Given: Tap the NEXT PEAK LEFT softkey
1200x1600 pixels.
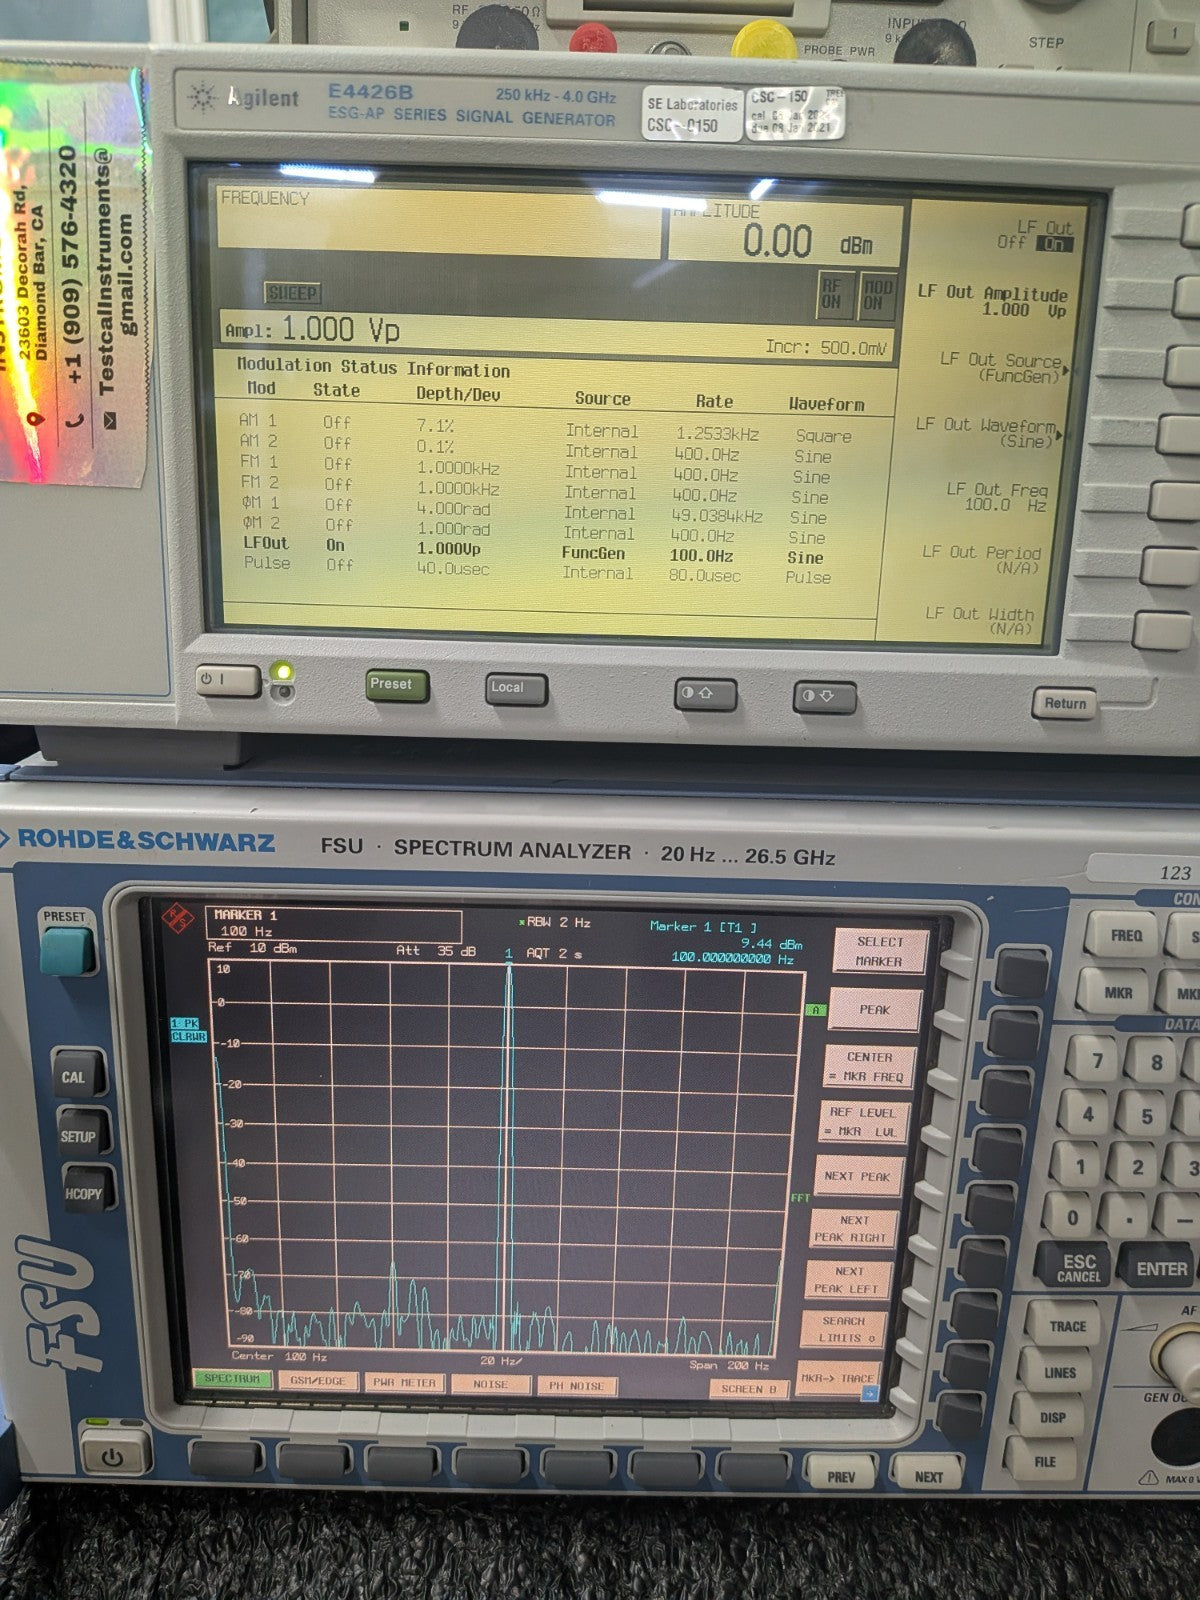Looking at the screenshot, I should 848,1280.
